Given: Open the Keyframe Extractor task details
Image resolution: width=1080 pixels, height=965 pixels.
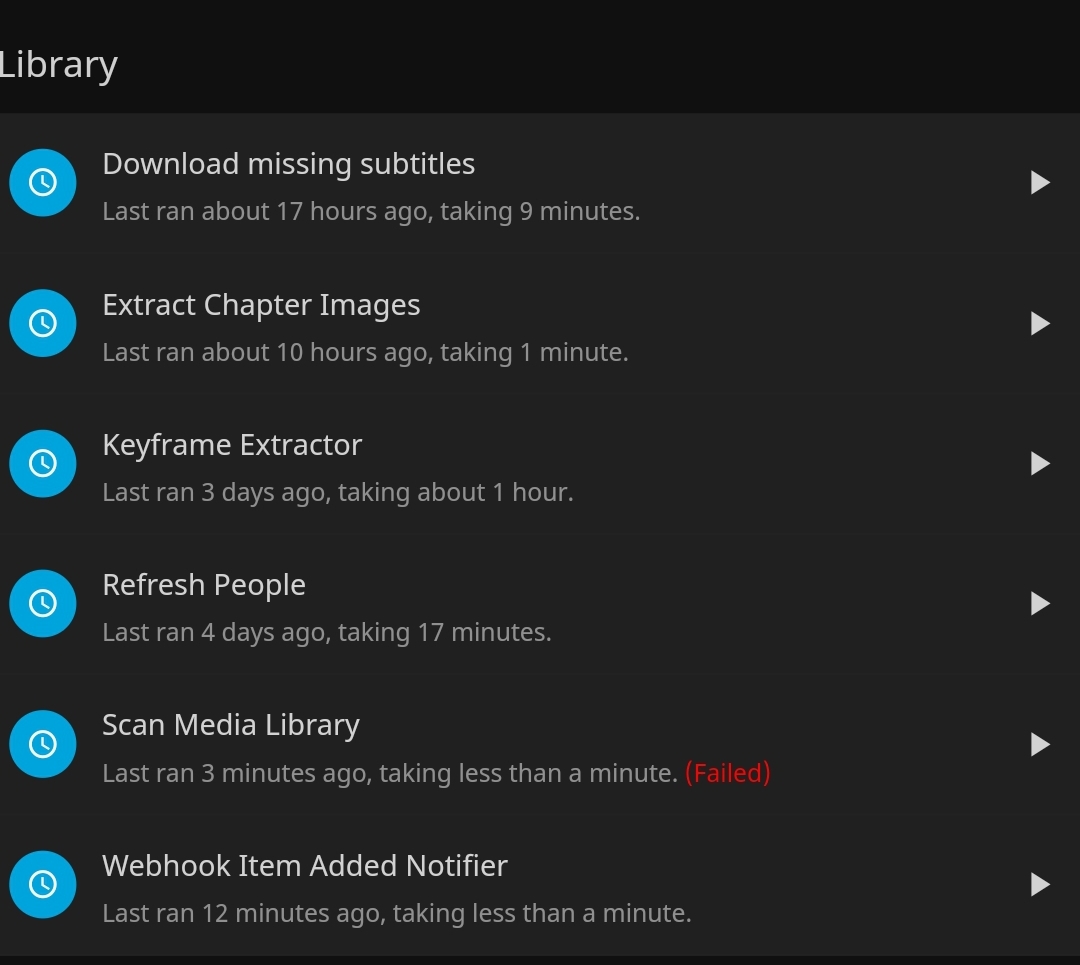Looking at the screenshot, I should pyautogui.click(x=232, y=444).
